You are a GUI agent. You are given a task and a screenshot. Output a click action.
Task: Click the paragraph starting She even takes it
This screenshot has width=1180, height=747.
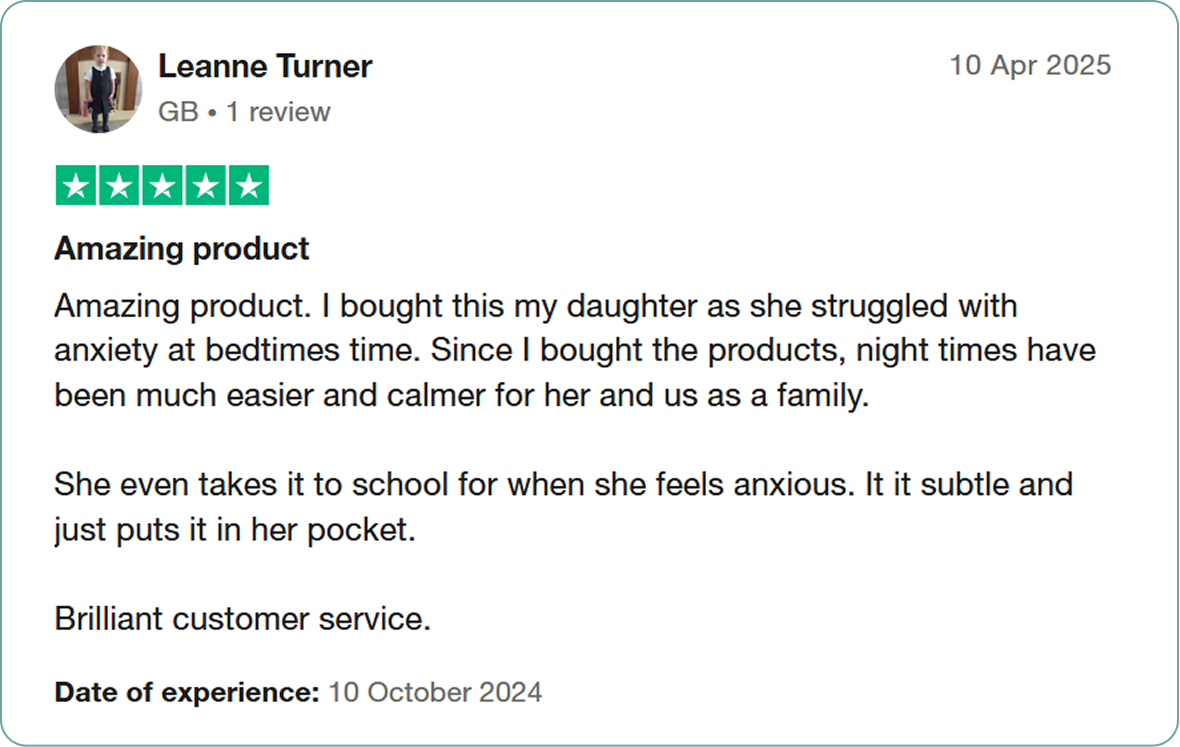pos(563,507)
